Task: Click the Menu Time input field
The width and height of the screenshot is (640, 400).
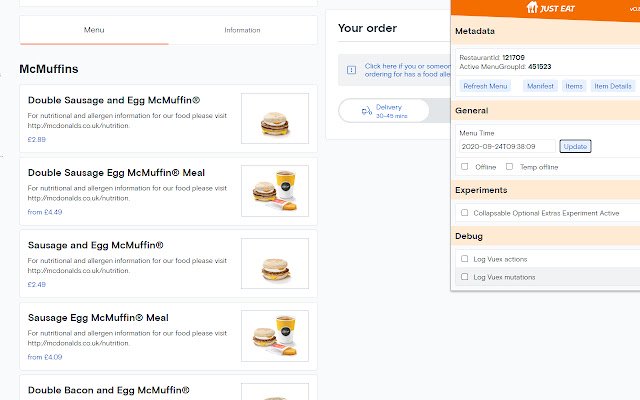Action: [507, 146]
